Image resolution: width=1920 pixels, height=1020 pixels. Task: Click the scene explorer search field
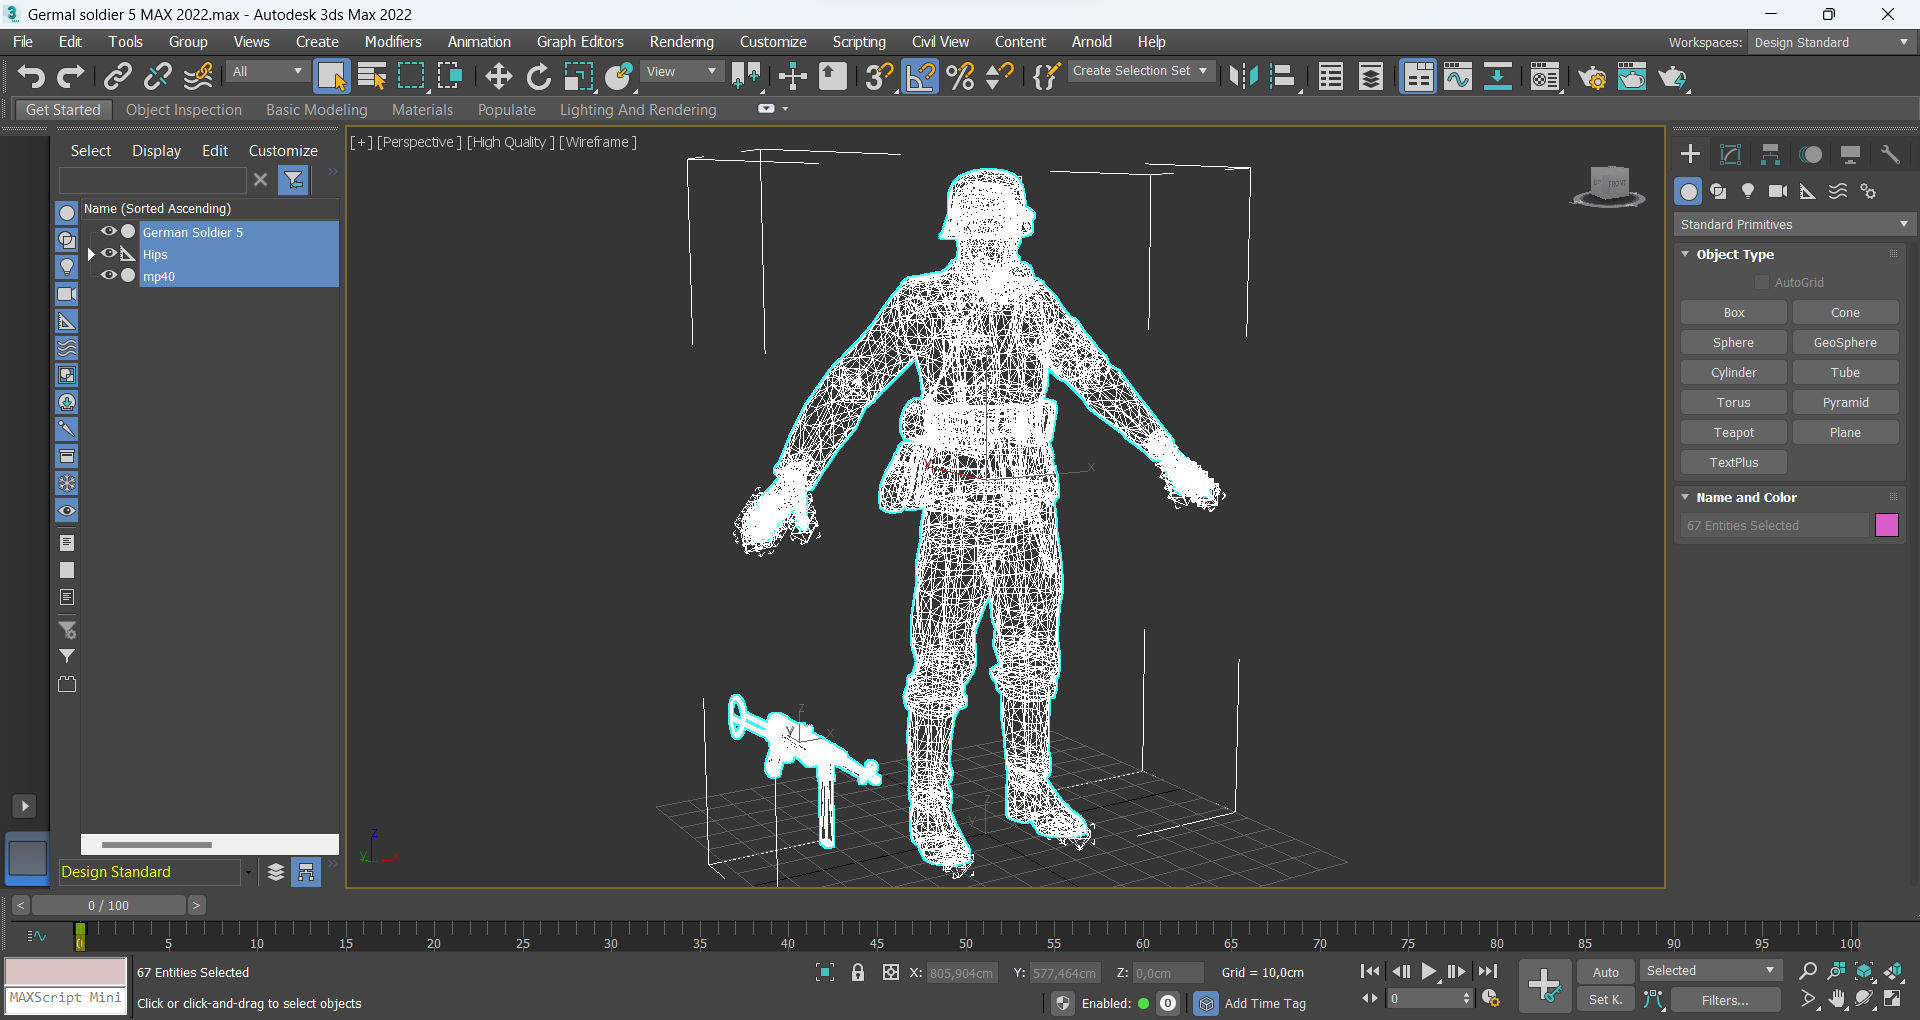tap(152, 180)
